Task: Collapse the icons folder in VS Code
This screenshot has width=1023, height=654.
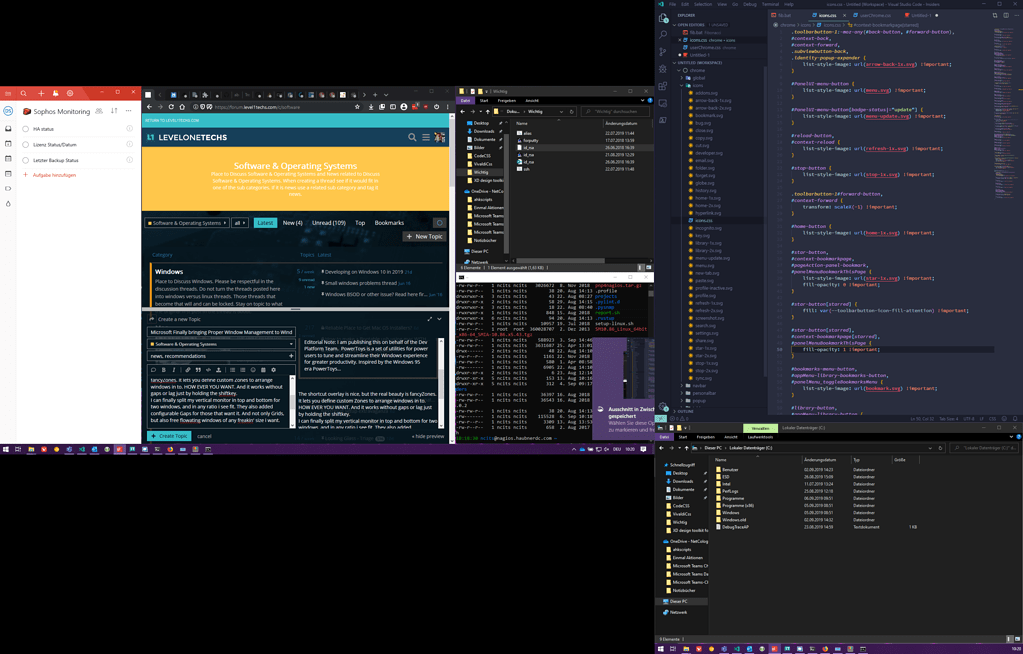Action: point(698,86)
